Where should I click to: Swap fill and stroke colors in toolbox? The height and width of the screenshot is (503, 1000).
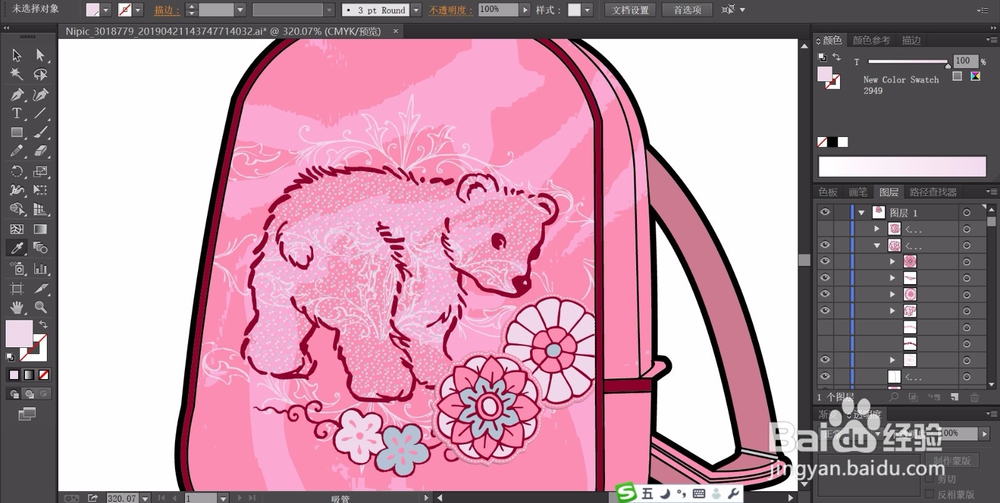click(43, 325)
